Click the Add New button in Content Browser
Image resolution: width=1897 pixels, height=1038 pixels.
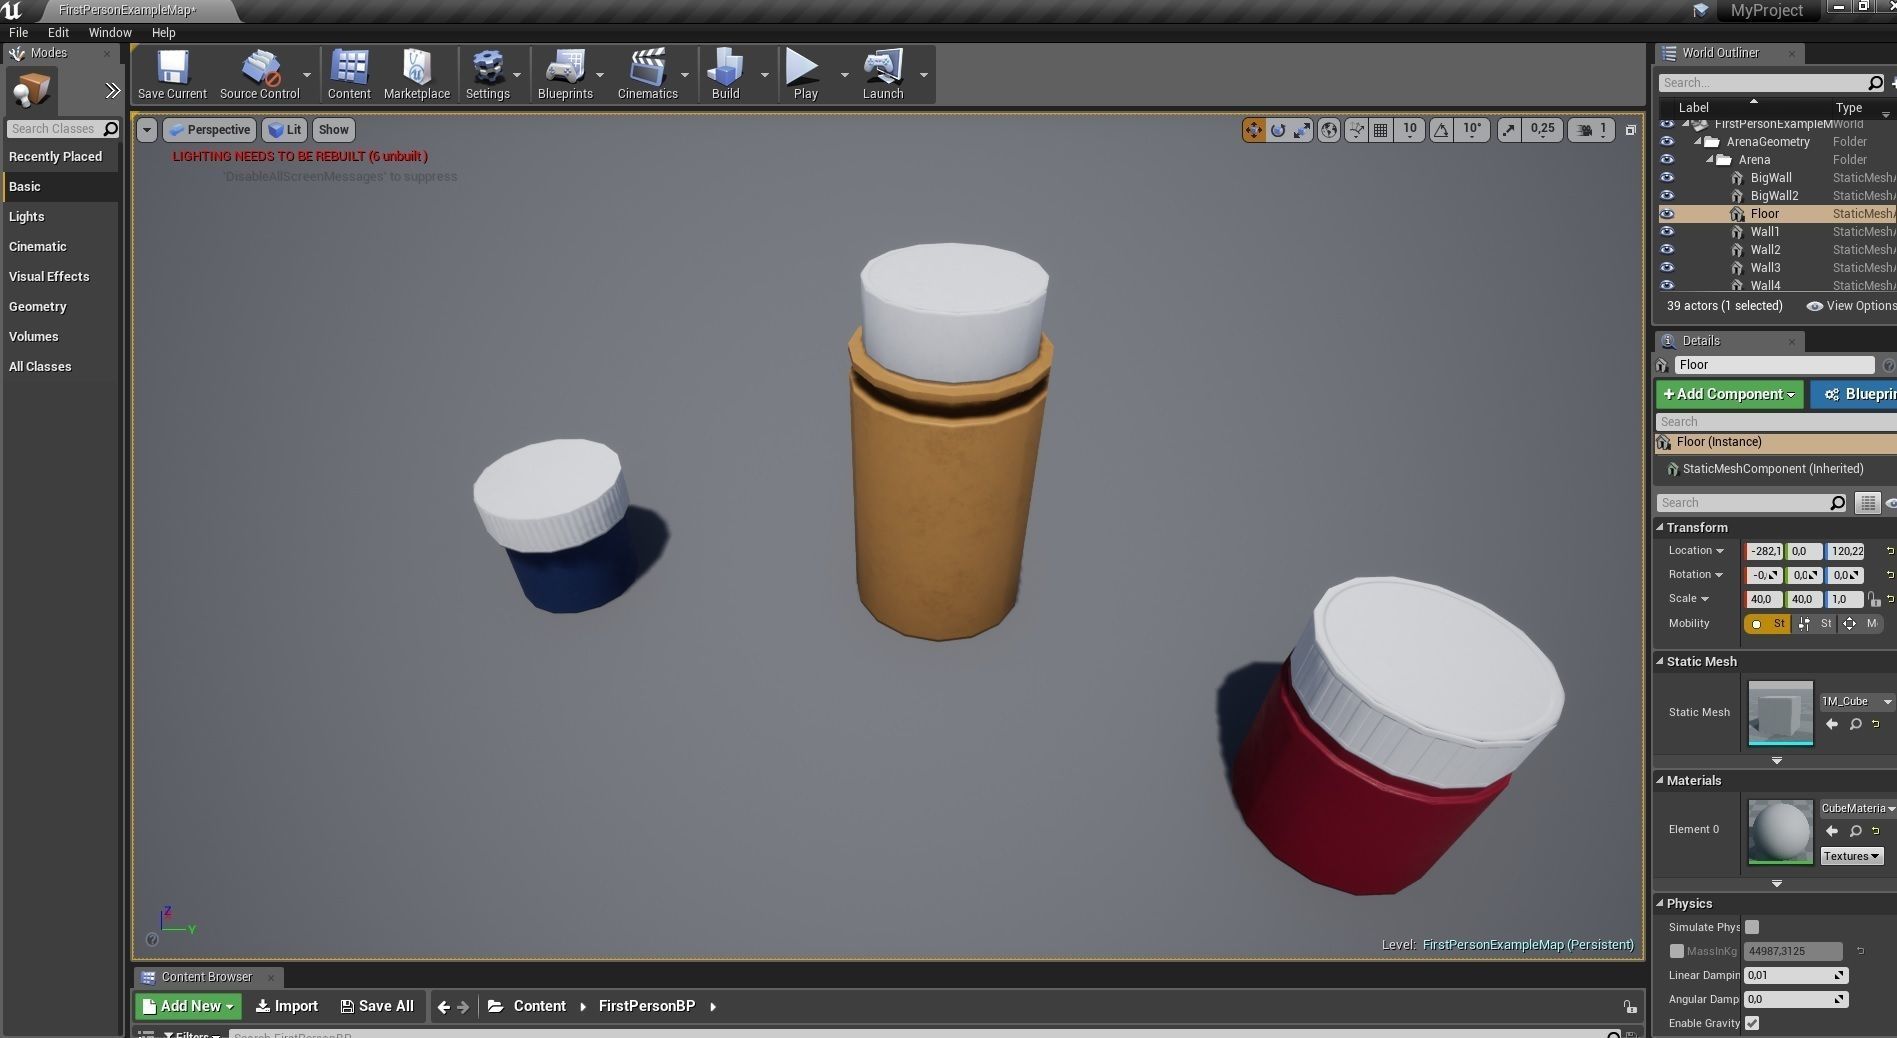[188, 1006]
